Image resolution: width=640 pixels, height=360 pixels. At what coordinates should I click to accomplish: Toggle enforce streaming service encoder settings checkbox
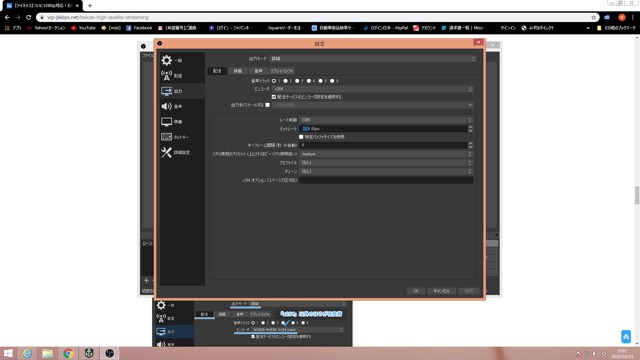(x=274, y=97)
